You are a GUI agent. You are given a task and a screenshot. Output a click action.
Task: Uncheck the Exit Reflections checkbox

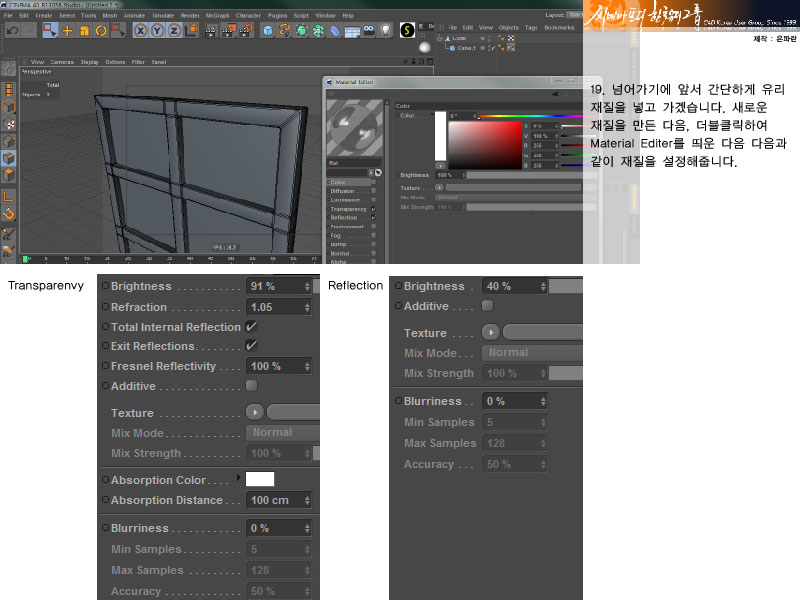252,346
